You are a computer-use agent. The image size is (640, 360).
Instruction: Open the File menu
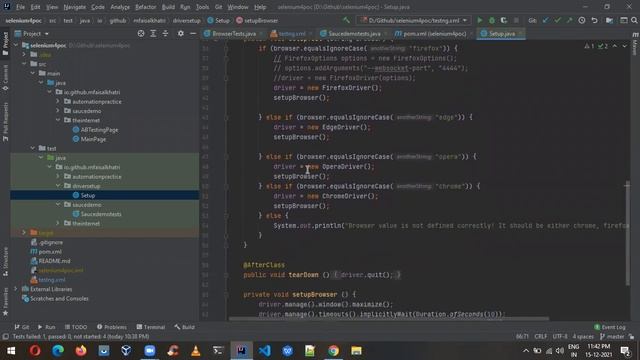(20, 7)
